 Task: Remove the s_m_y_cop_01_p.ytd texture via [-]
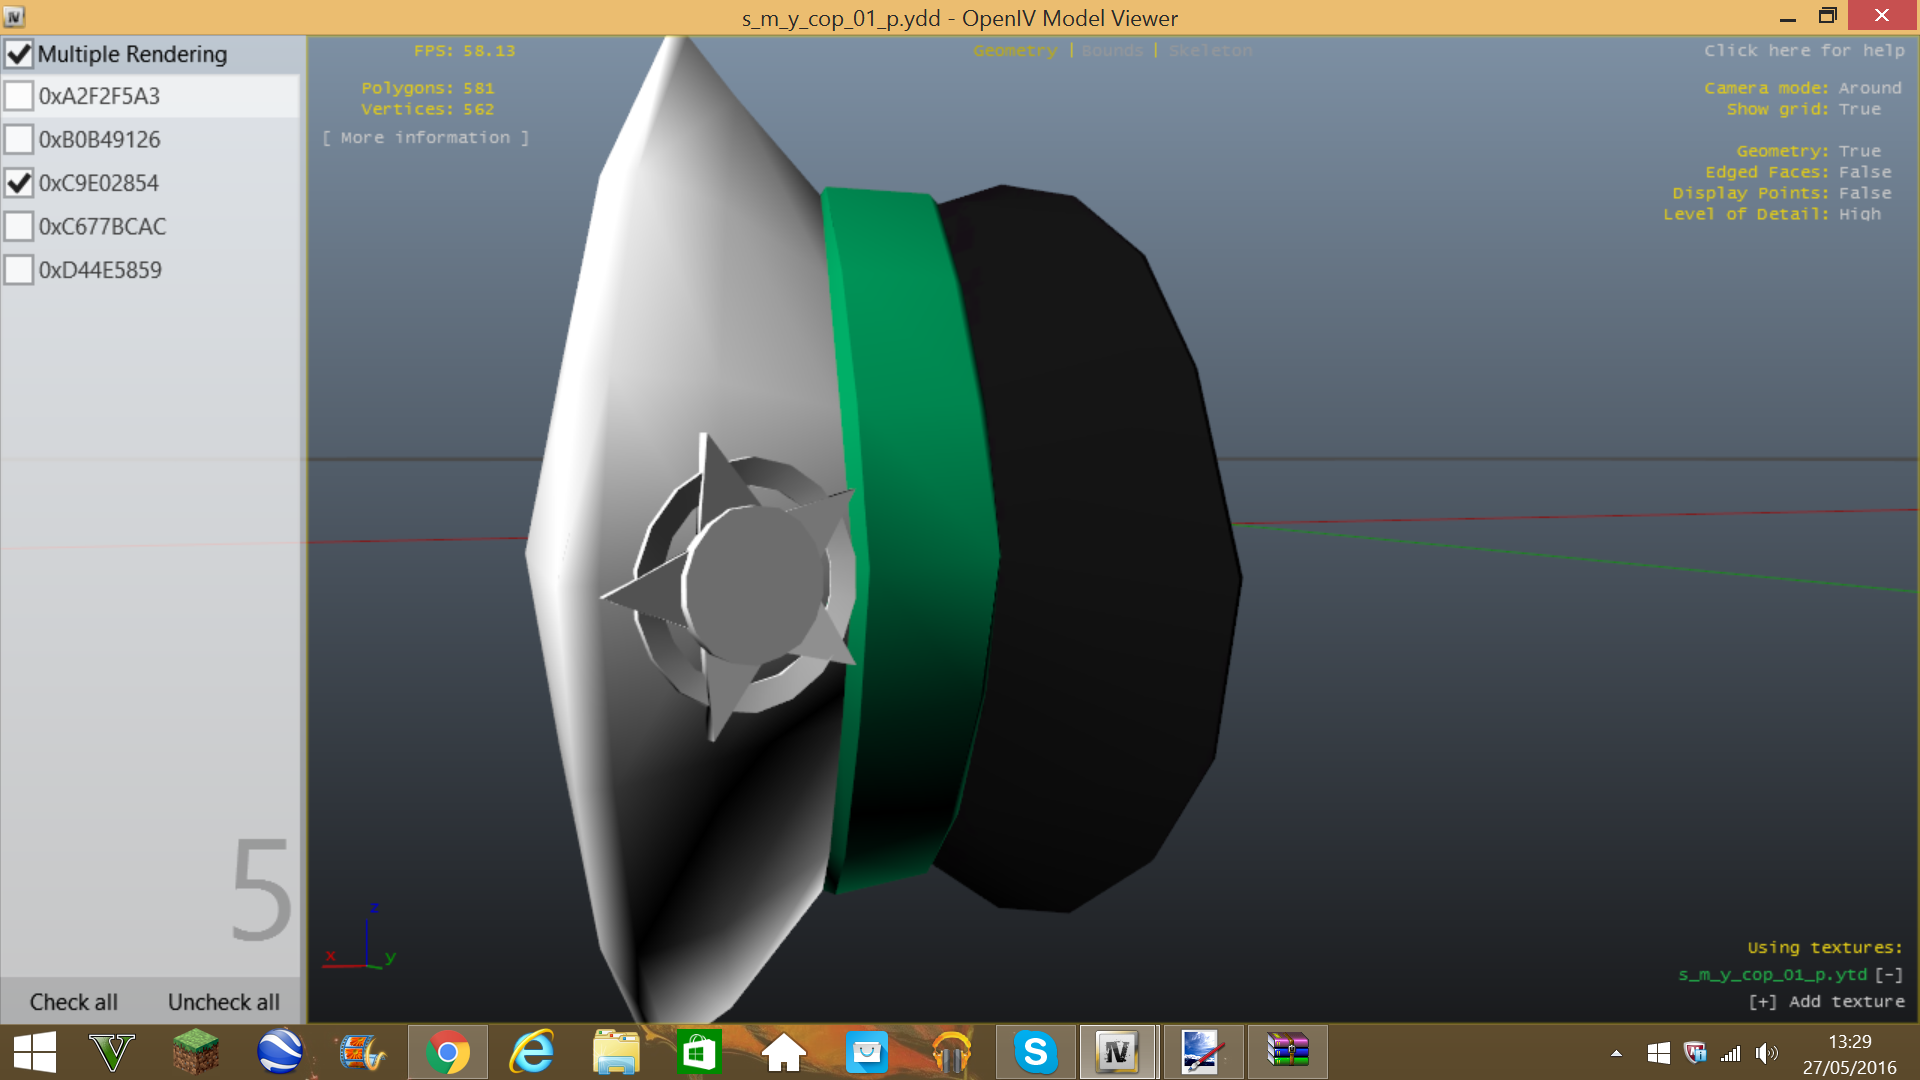coord(1888,974)
